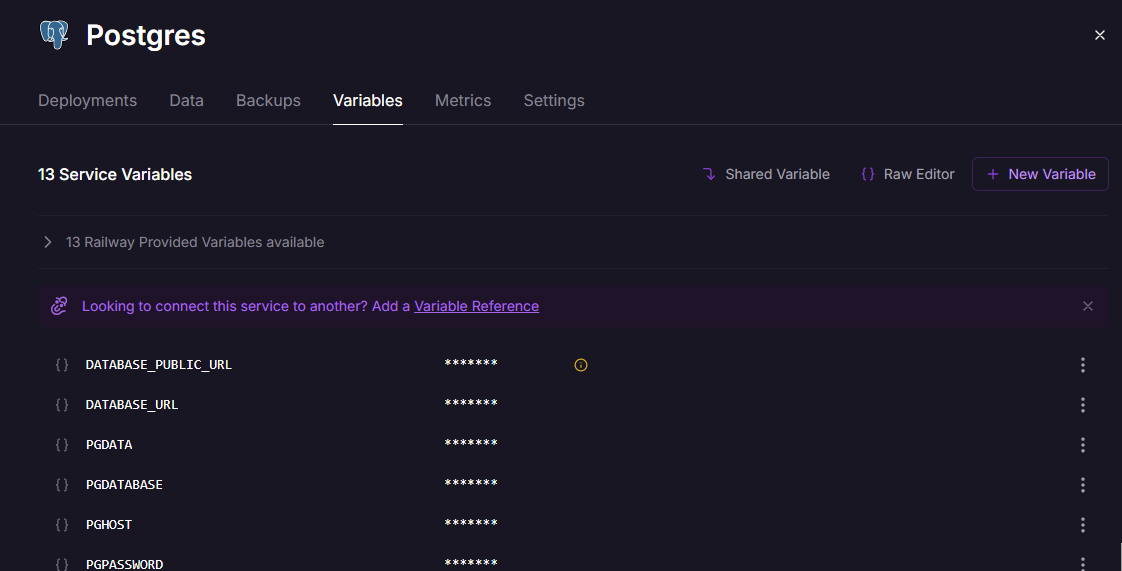The image size is (1122, 571).
Task: Click the braces icon next to PGDATABASE
Action: (x=62, y=485)
